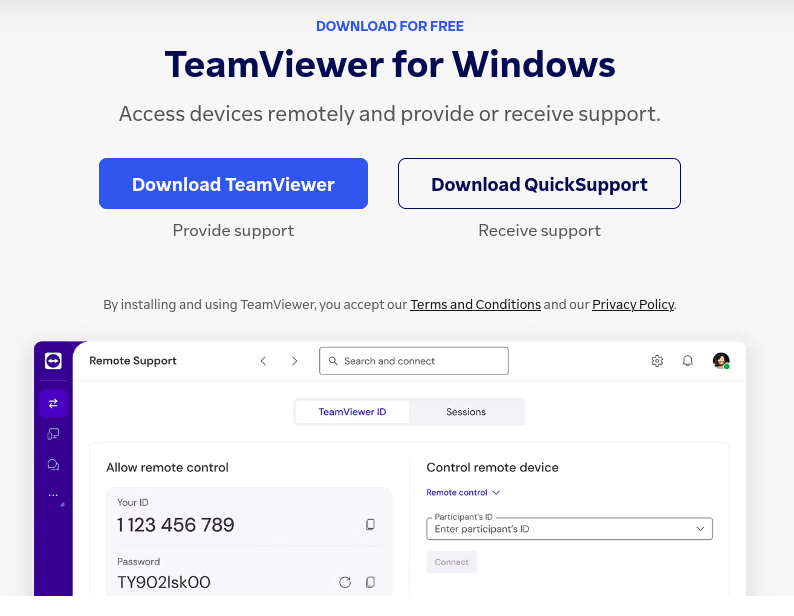This screenshot has width=794, height=616.
Task: Switch to the Sessions tab
Action: 466,412
